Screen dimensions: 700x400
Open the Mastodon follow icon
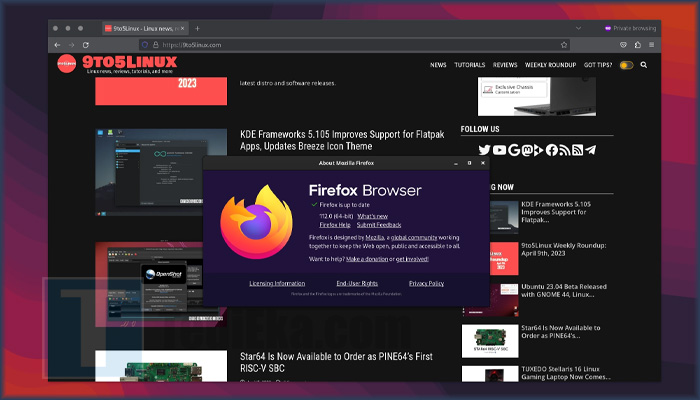pyautogui.click(x=527, y=150)
